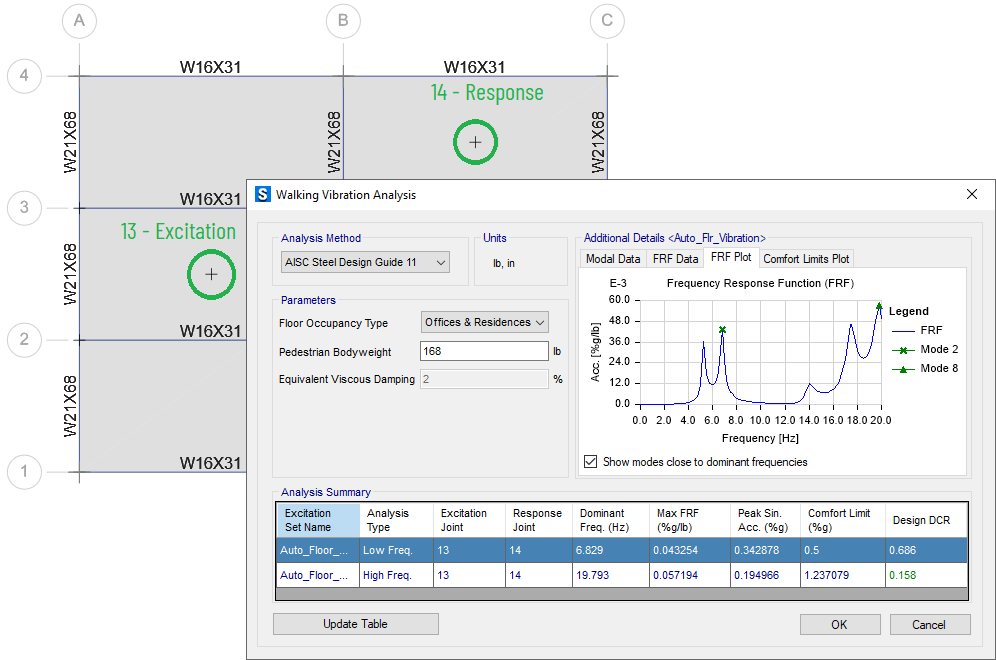Click the Cancel button

tap(929, 624)
